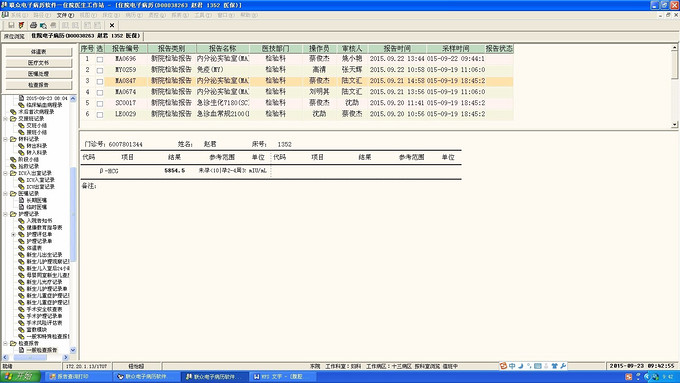This screenshot has width=680, height=383.
Task: Collapse the 护理记录 tree node
Action: tap(6, 214)
